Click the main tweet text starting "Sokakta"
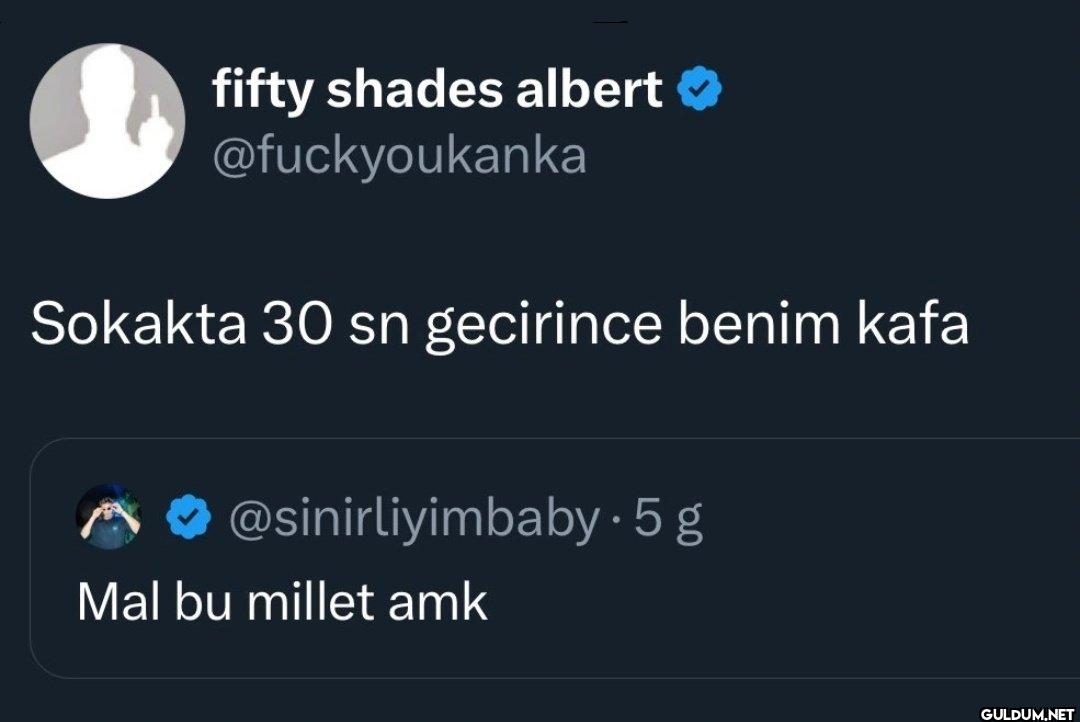This screenshot has height=722, width=1080. (499, 326)
